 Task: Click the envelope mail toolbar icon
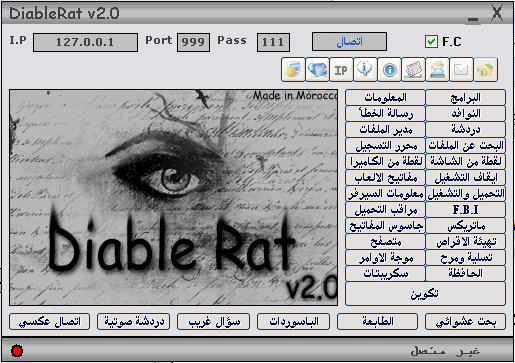(x=461, y=70)
